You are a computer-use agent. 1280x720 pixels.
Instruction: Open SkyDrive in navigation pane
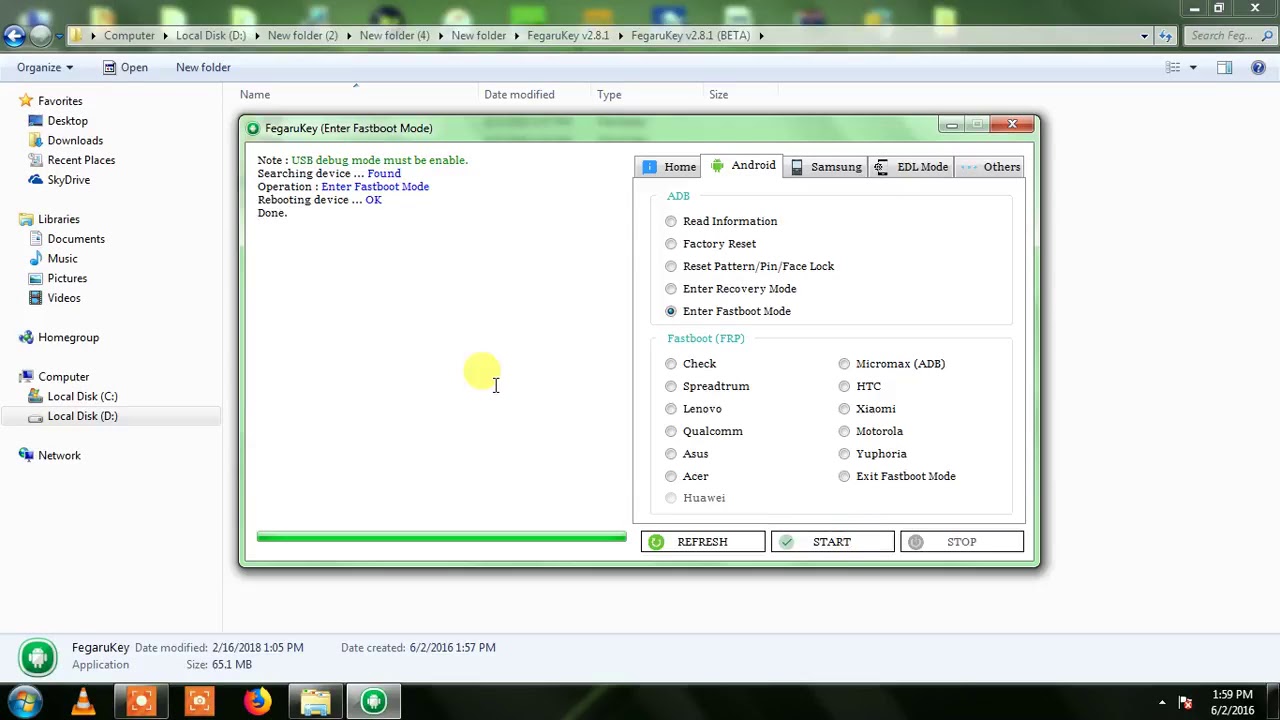[x=68, y=180]
